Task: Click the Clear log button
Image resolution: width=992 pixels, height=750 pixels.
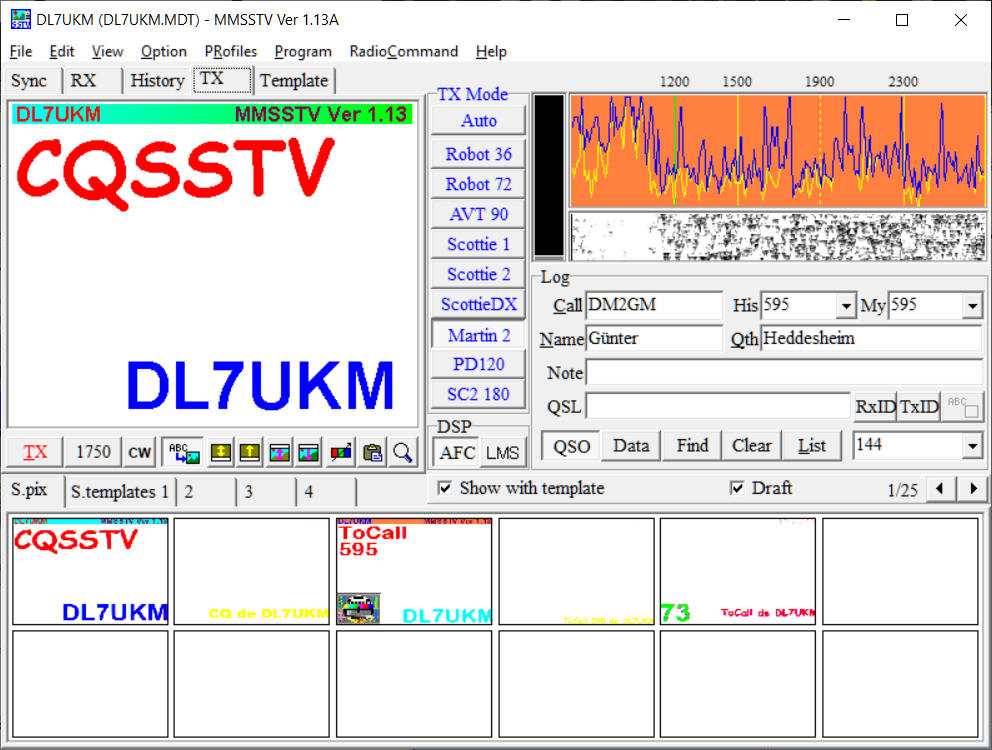Action: click(751, 446)
